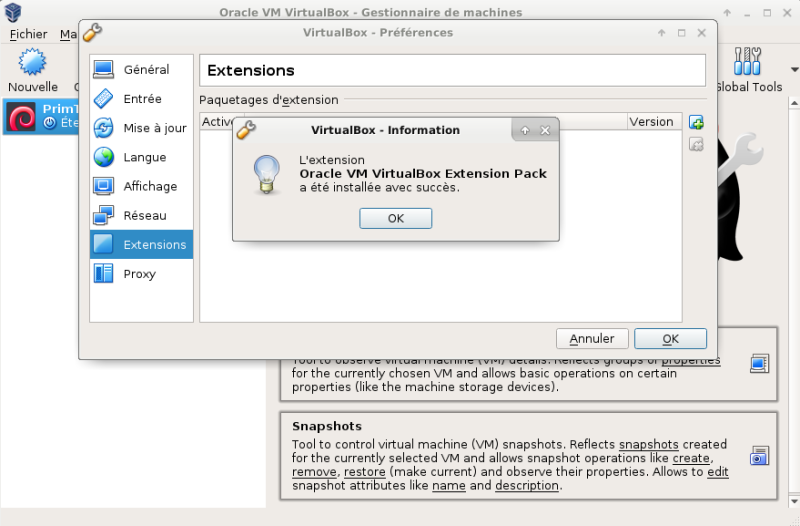Confirm the Information dialog with OK
Screen dimensions: 800x526
pyautogui.click(x=395, y=218)
